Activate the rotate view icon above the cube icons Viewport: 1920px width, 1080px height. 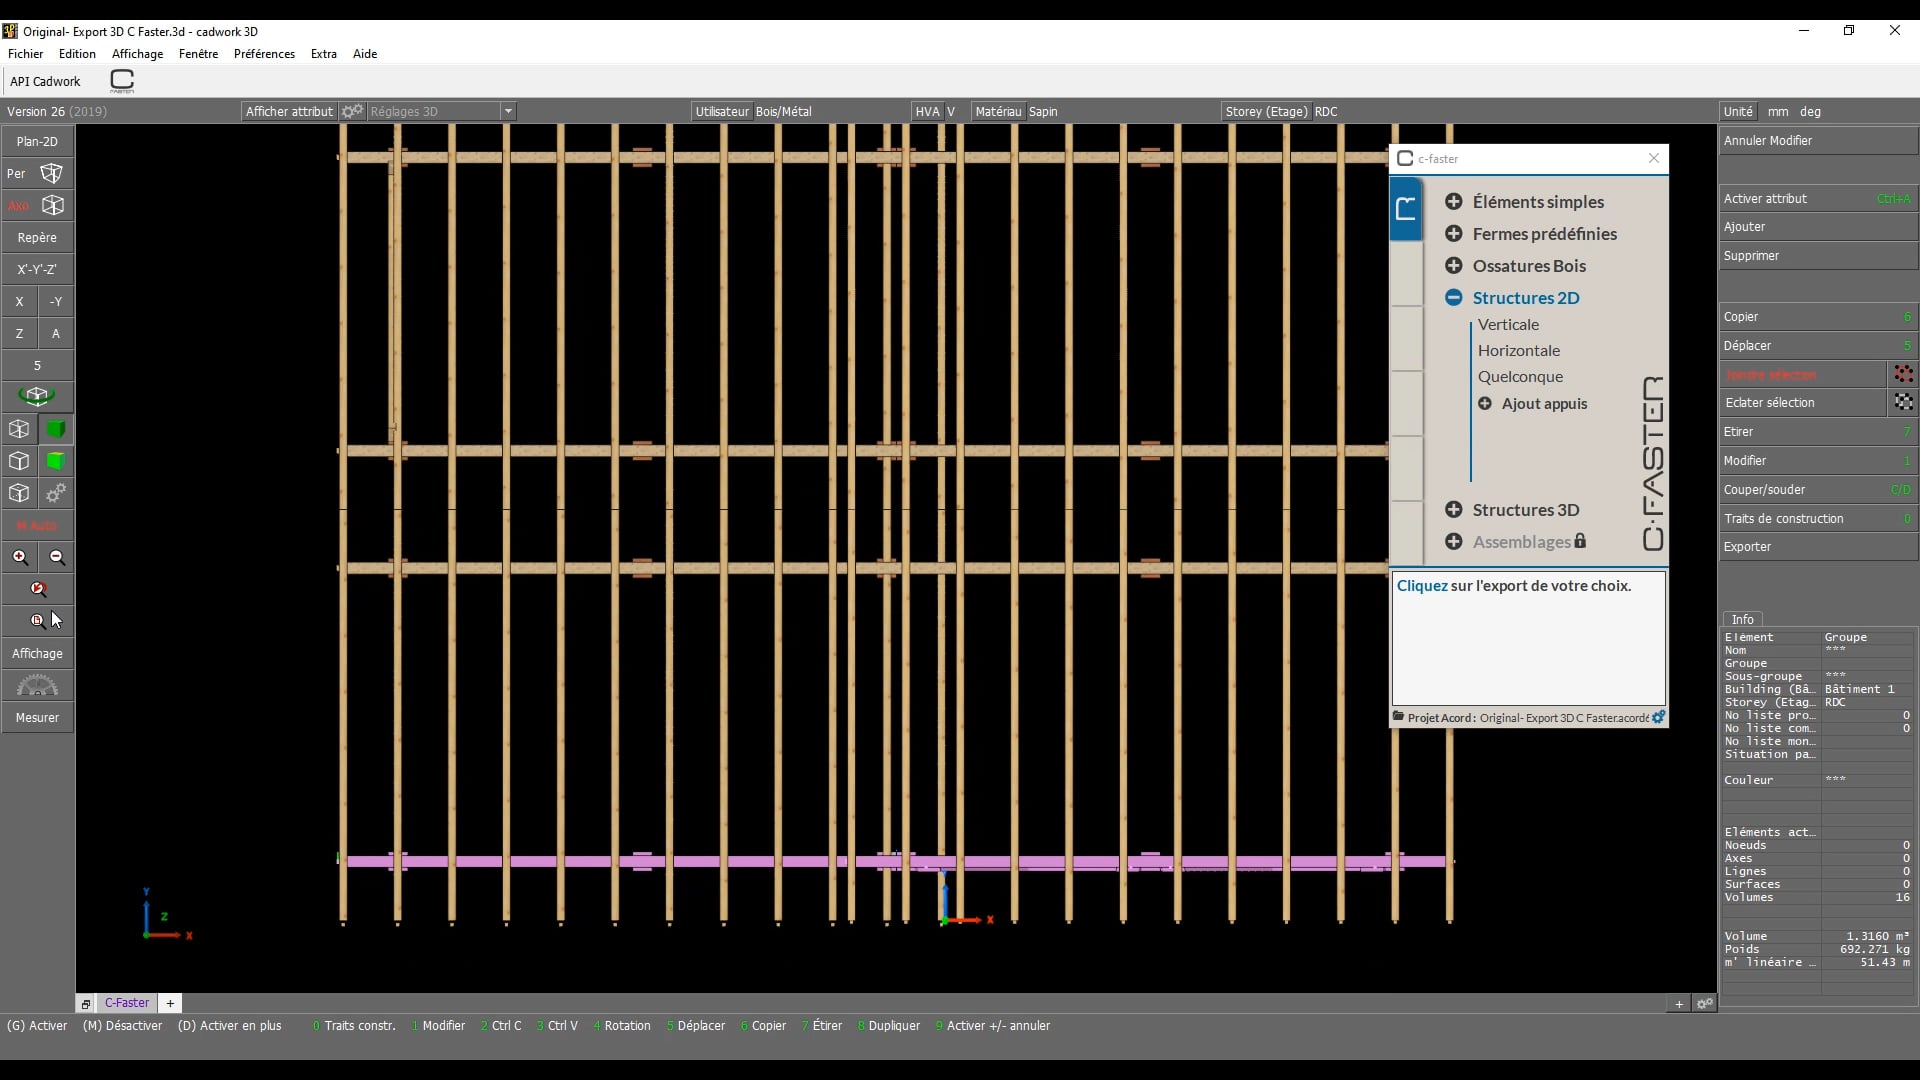pyautogui.click(x=37, y=397)
